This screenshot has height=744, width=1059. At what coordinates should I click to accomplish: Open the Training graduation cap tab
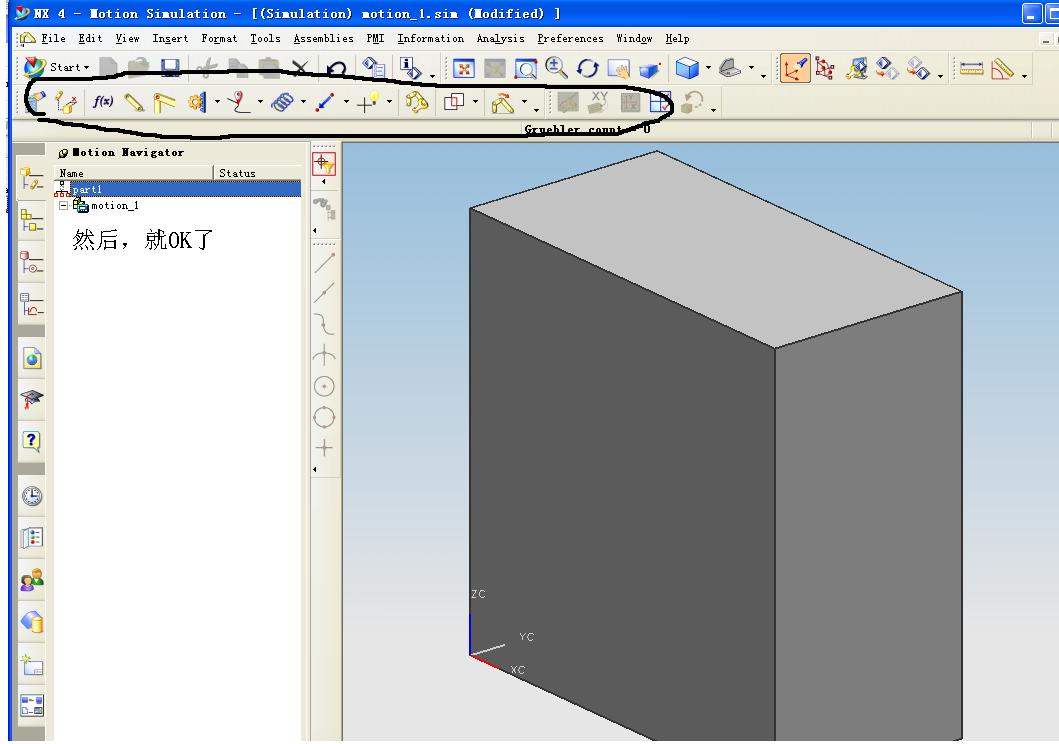click(31, 400)
